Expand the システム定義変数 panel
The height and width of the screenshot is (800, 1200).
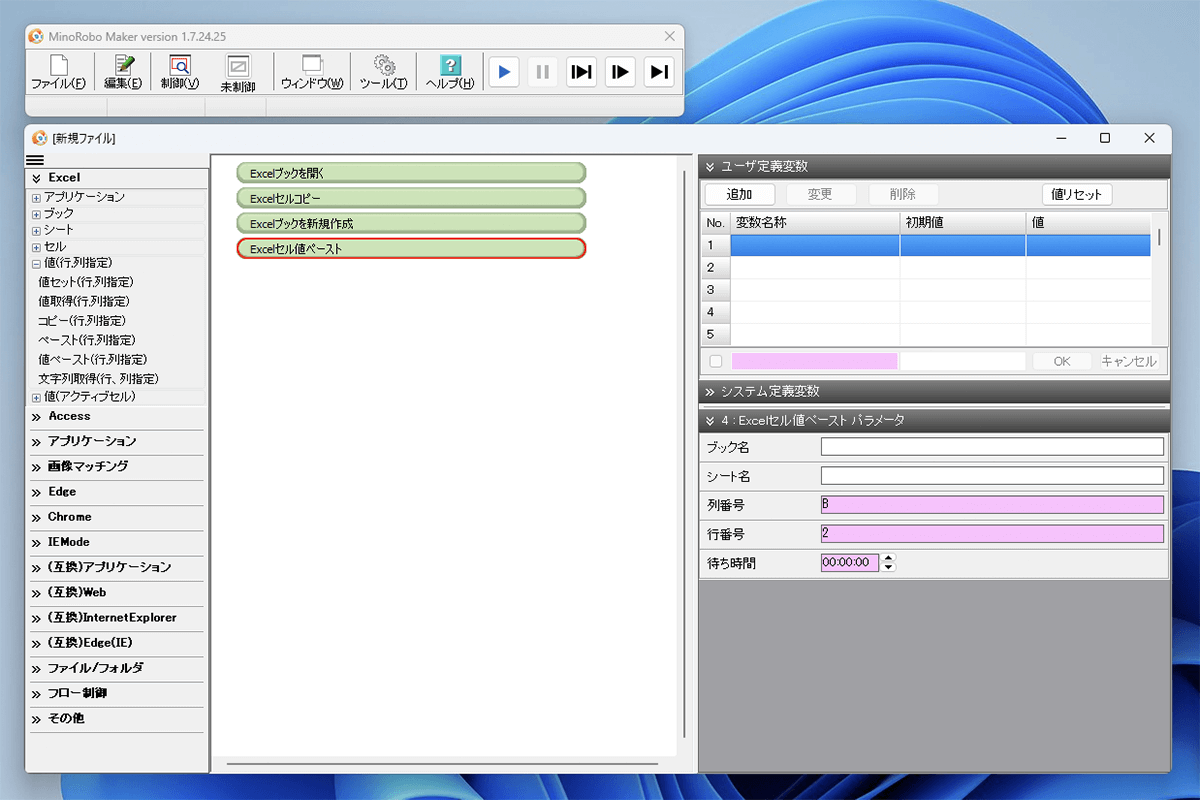pos(710,392)
